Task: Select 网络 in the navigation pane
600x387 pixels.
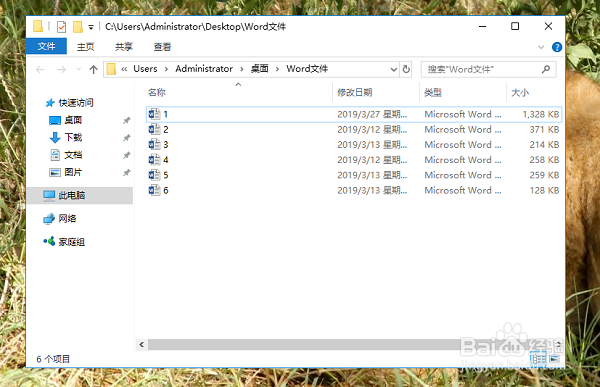Action: pos(60,219)
